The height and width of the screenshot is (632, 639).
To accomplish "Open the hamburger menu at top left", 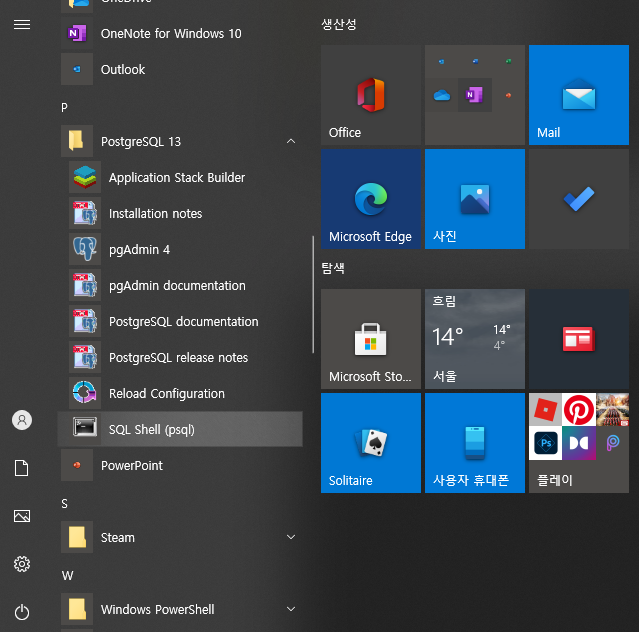I will pyautogui.click(x=22, y=24).
